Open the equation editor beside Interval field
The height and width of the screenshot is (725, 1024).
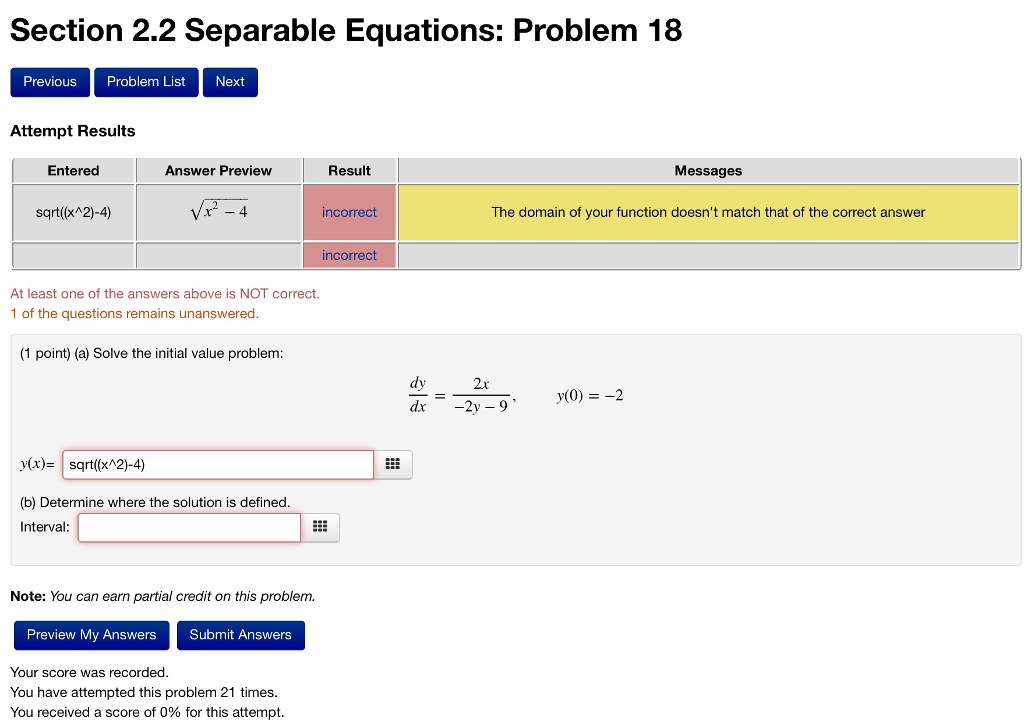coord(320,527)
